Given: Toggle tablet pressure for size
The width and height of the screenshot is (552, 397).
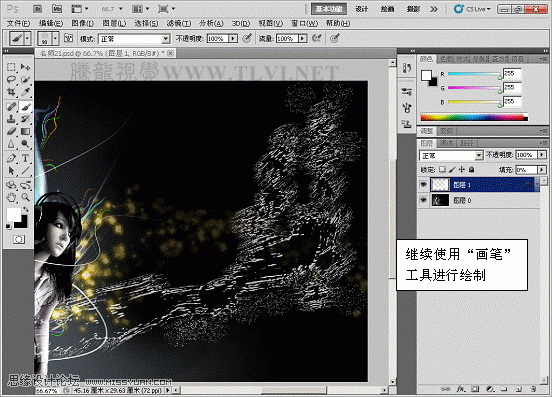Looking at the screenshot, I should (335, 38).
